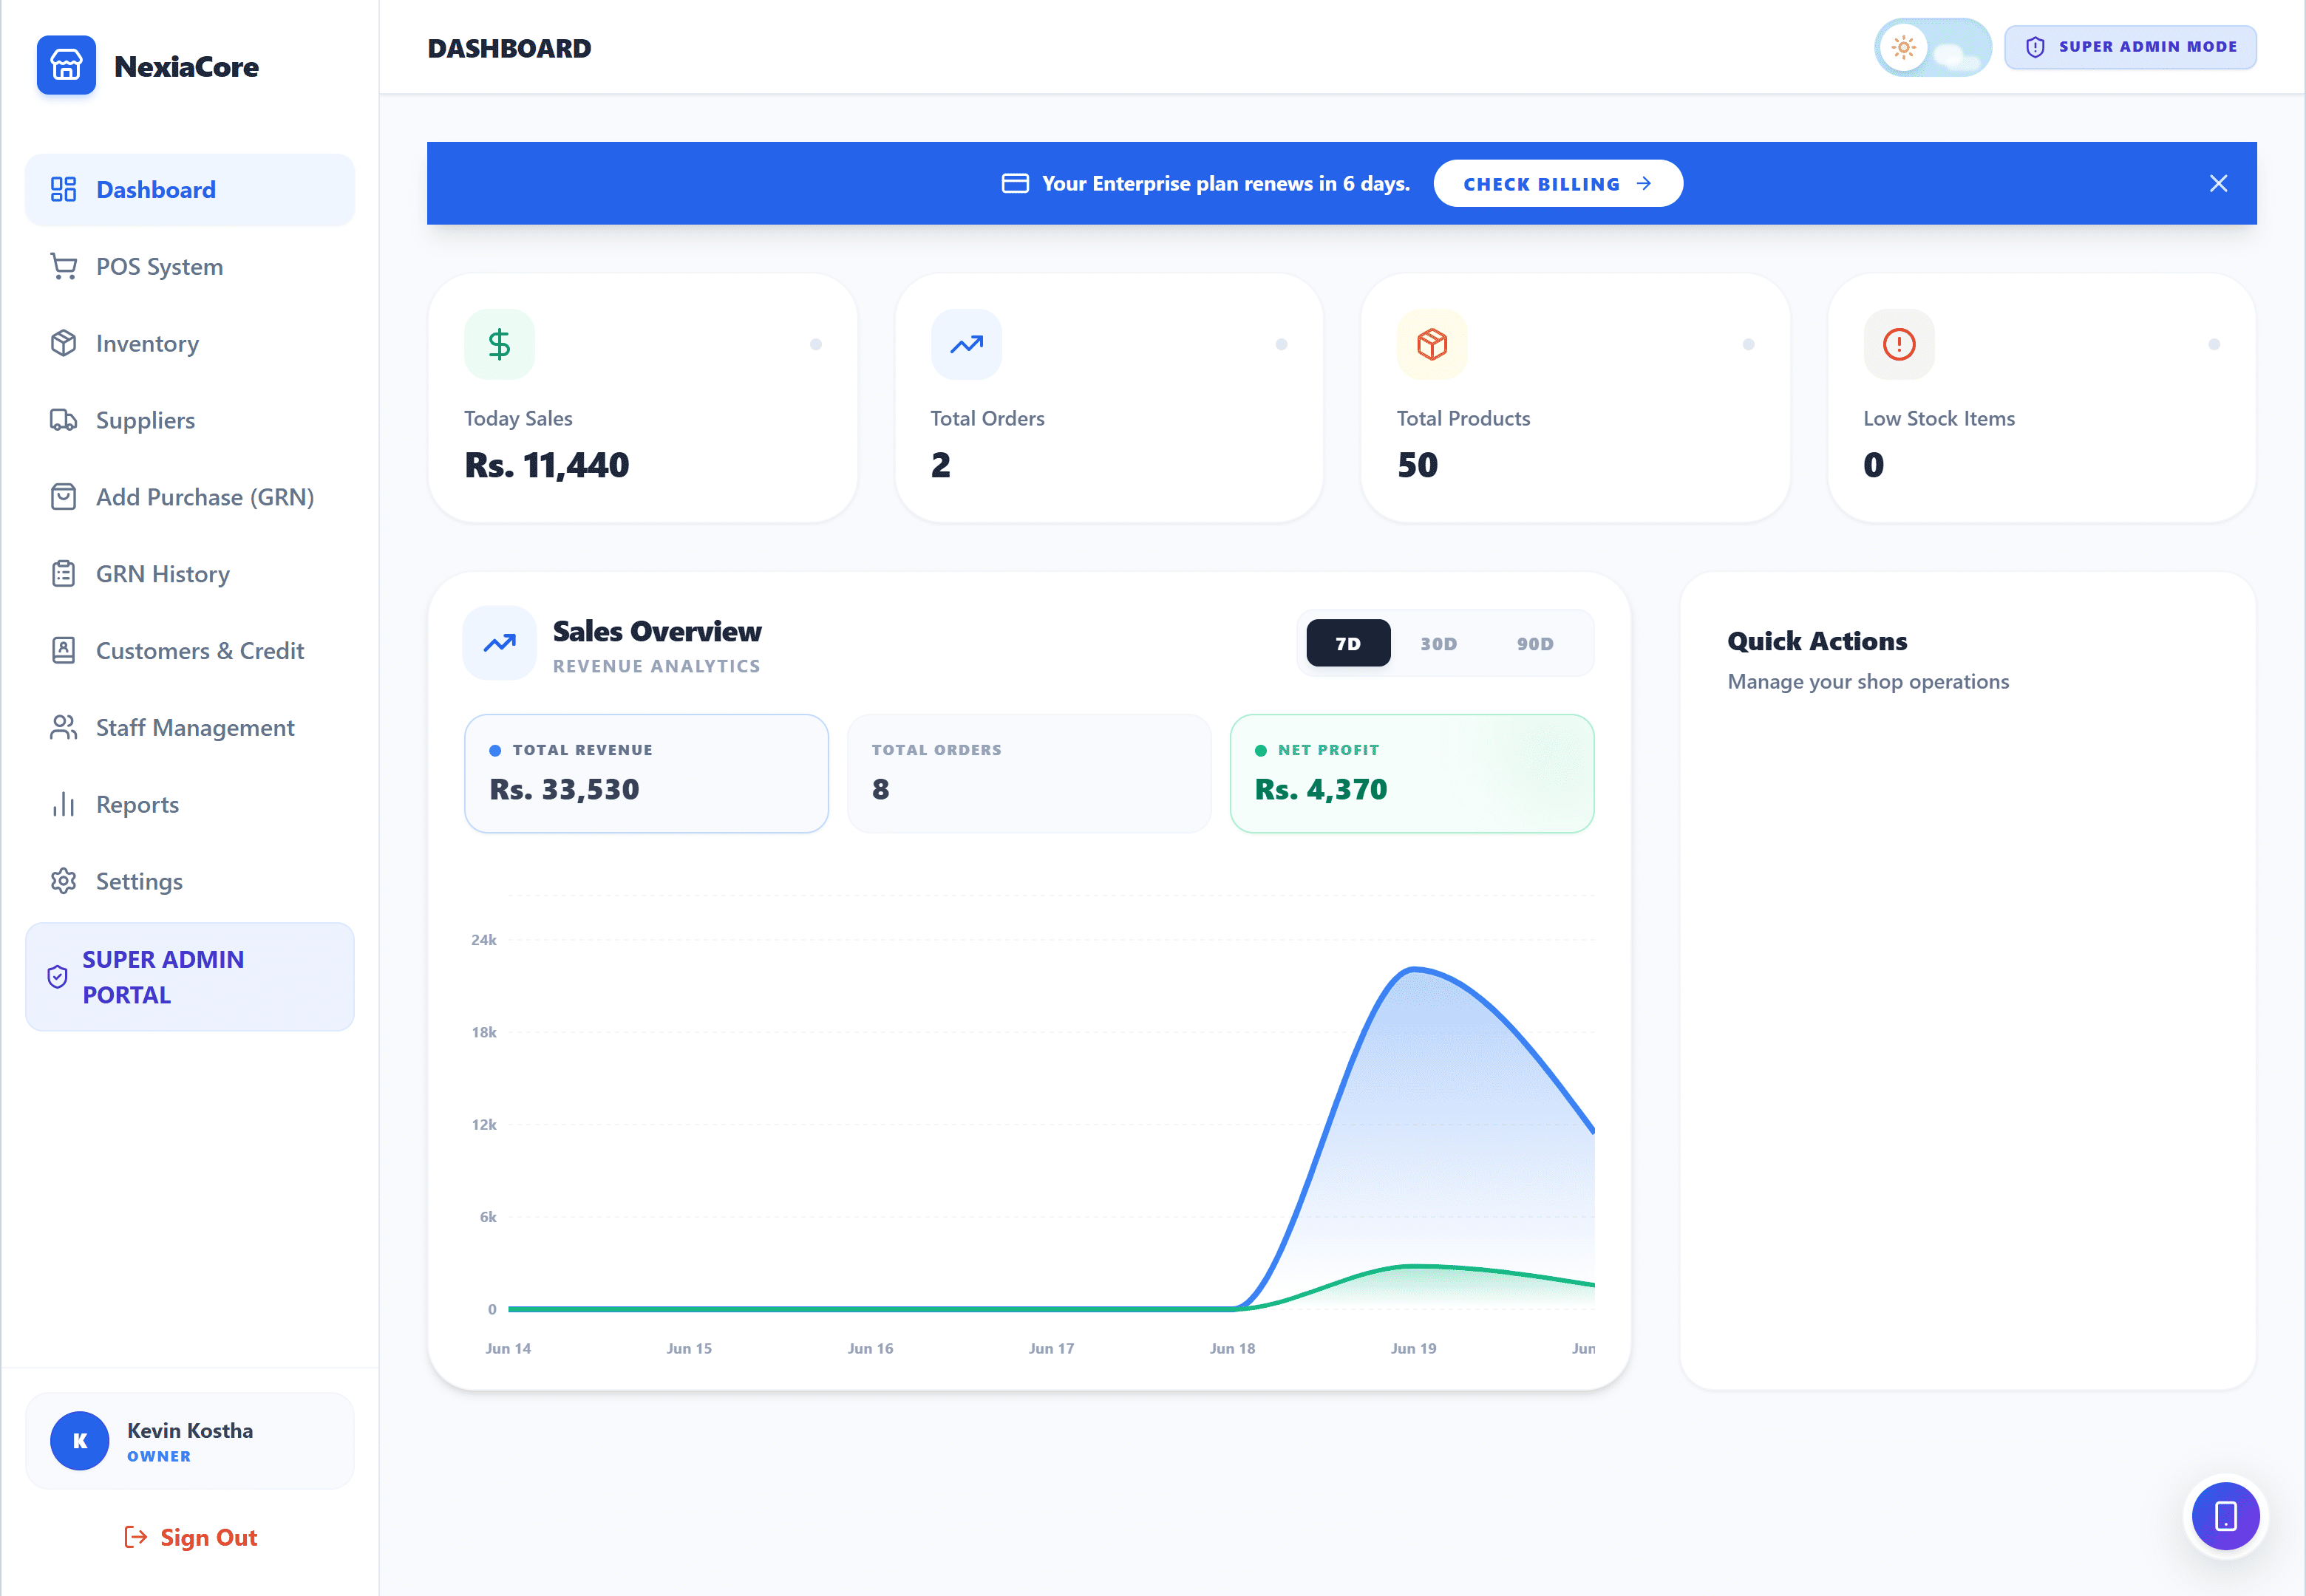2306x1596 pixels.
Task: Open Add Purchase (GRN)
Action: (x=190, y=497)
